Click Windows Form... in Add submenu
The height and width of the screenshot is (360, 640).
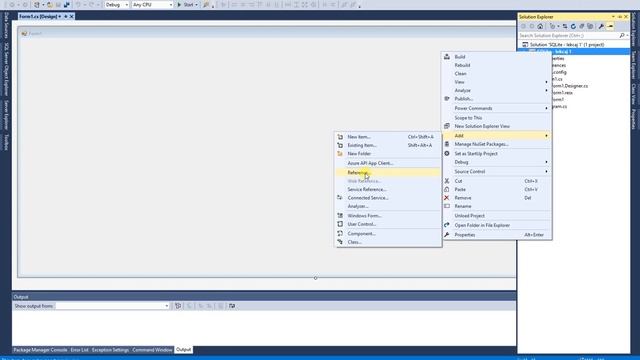coord(388,216)
